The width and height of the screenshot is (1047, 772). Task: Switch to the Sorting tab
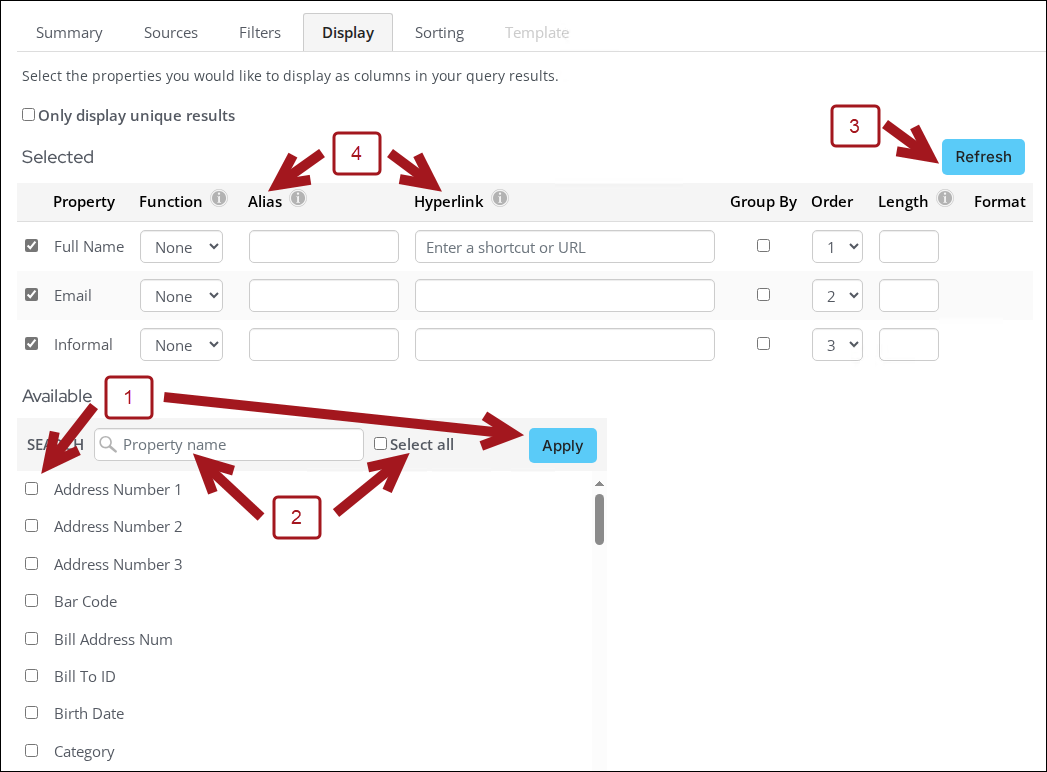pyautogui.click(x=439, y=33)
